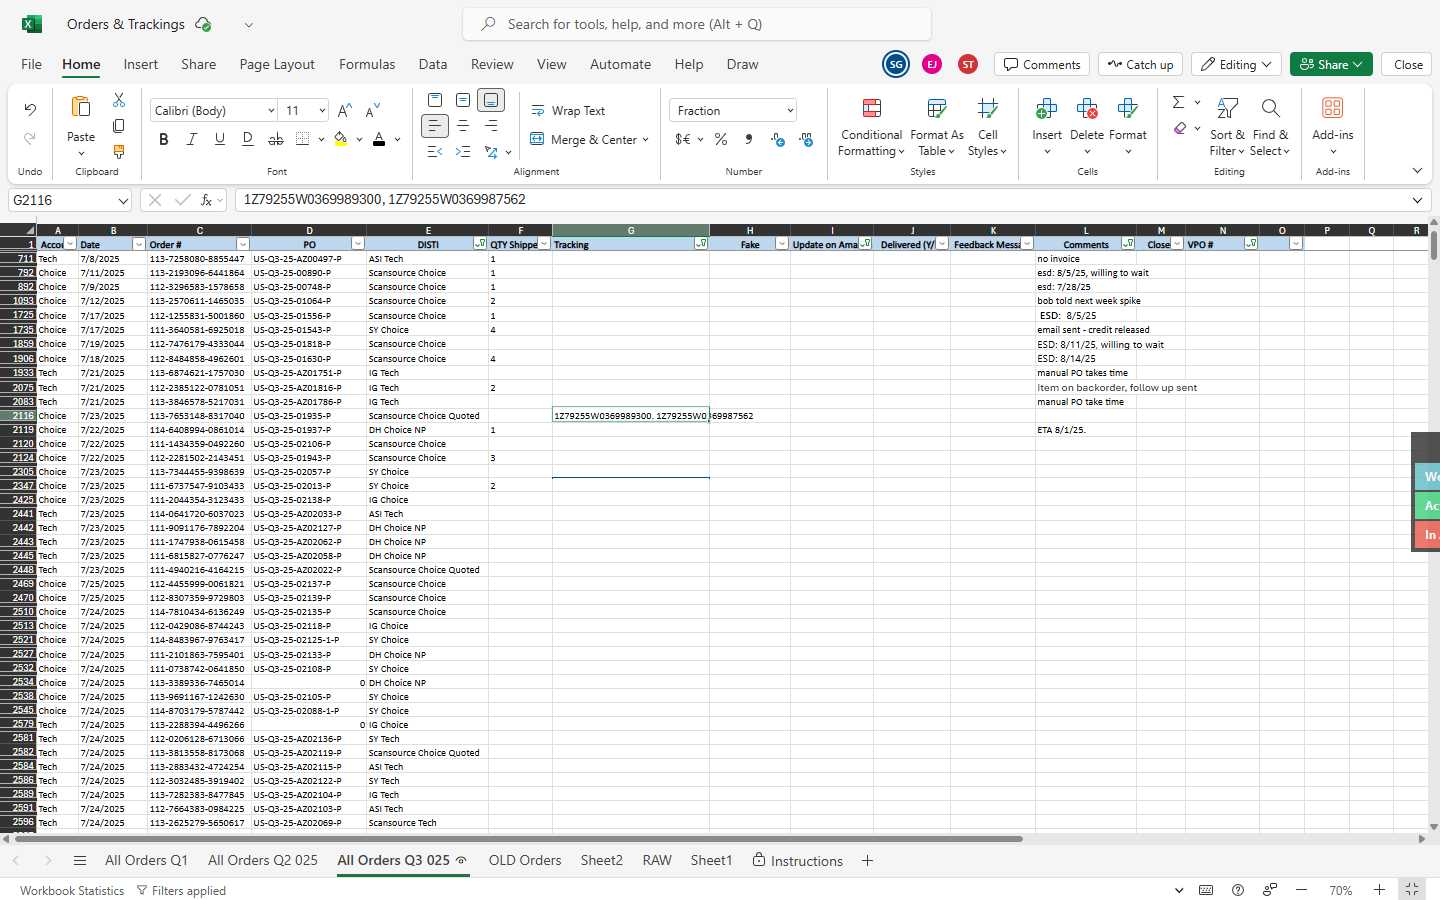Switch to the All Orders Q1 sheet
Viewport: 1440px width, 900px height.
pos(146,860)
